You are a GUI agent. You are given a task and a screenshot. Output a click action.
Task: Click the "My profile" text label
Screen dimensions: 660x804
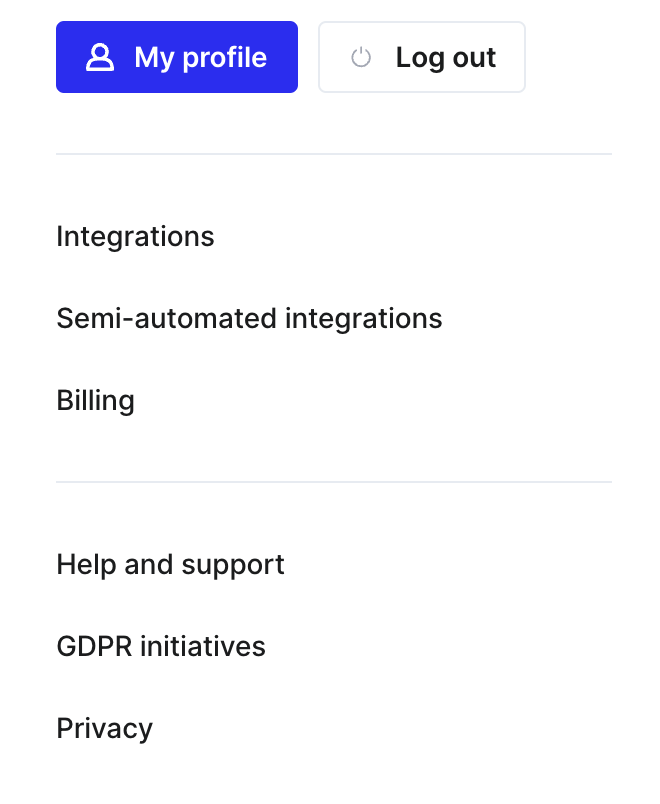point(201,57)
